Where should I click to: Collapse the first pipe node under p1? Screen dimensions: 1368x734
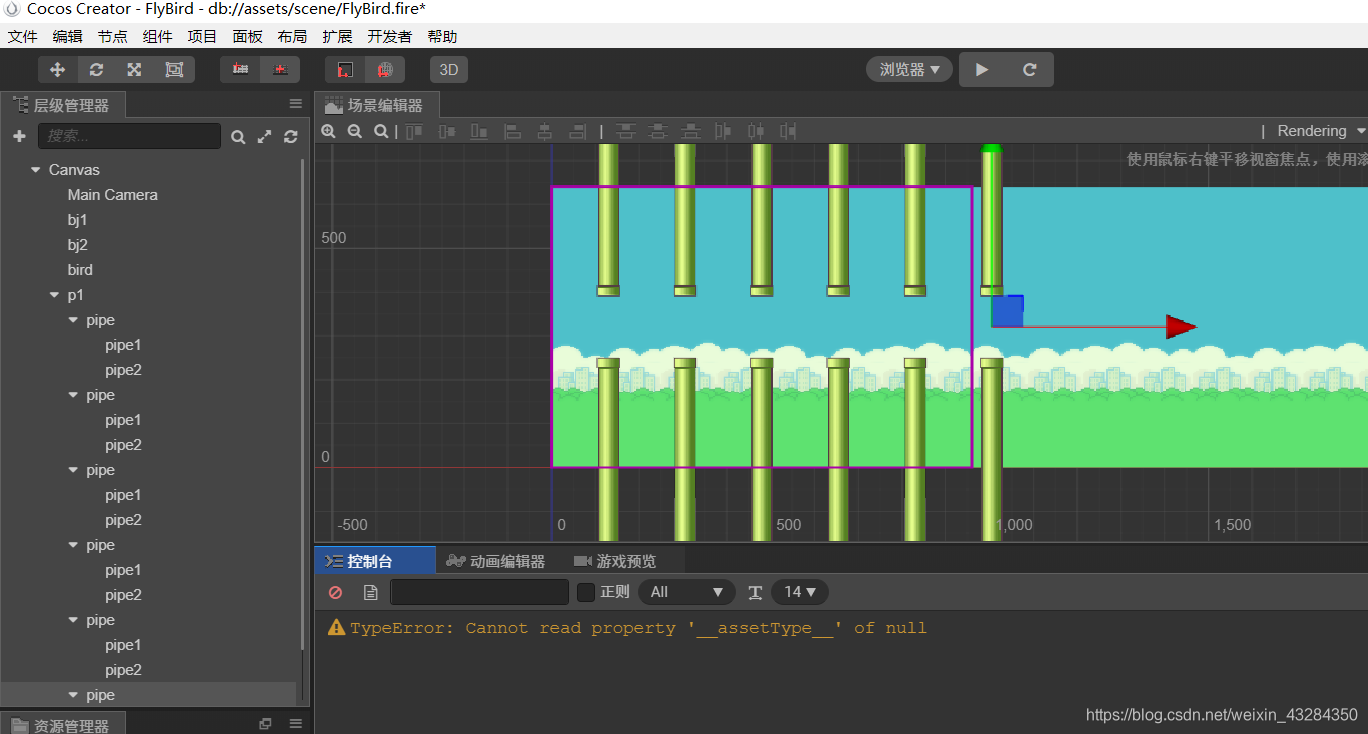(73, 320)
